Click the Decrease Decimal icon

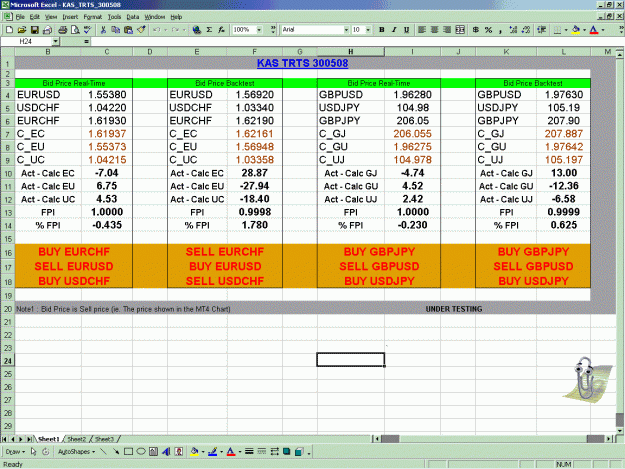tap(526, 30)
